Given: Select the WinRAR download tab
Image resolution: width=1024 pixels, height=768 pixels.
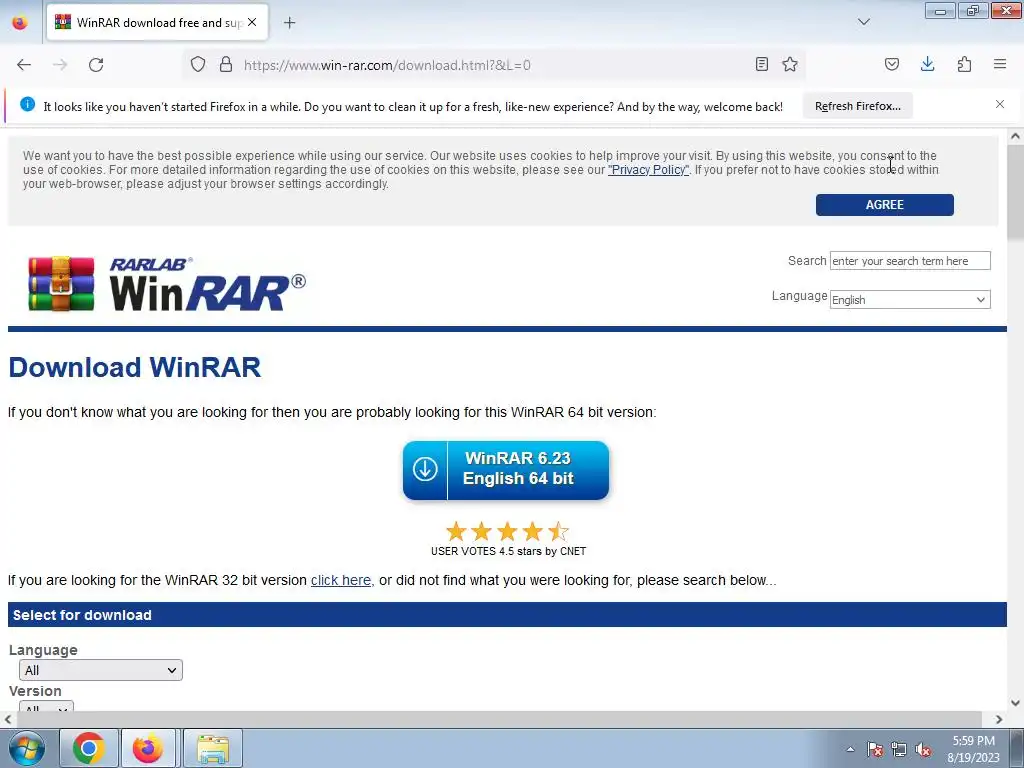Looking at the screenshot, I should [157, 22].
